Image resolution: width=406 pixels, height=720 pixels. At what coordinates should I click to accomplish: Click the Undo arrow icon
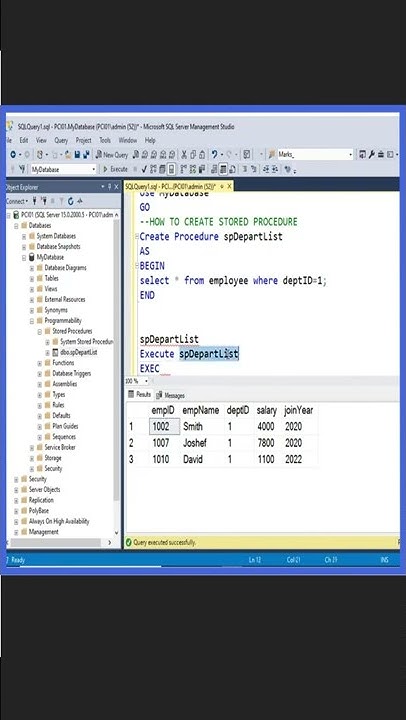(x=214, y=155)
